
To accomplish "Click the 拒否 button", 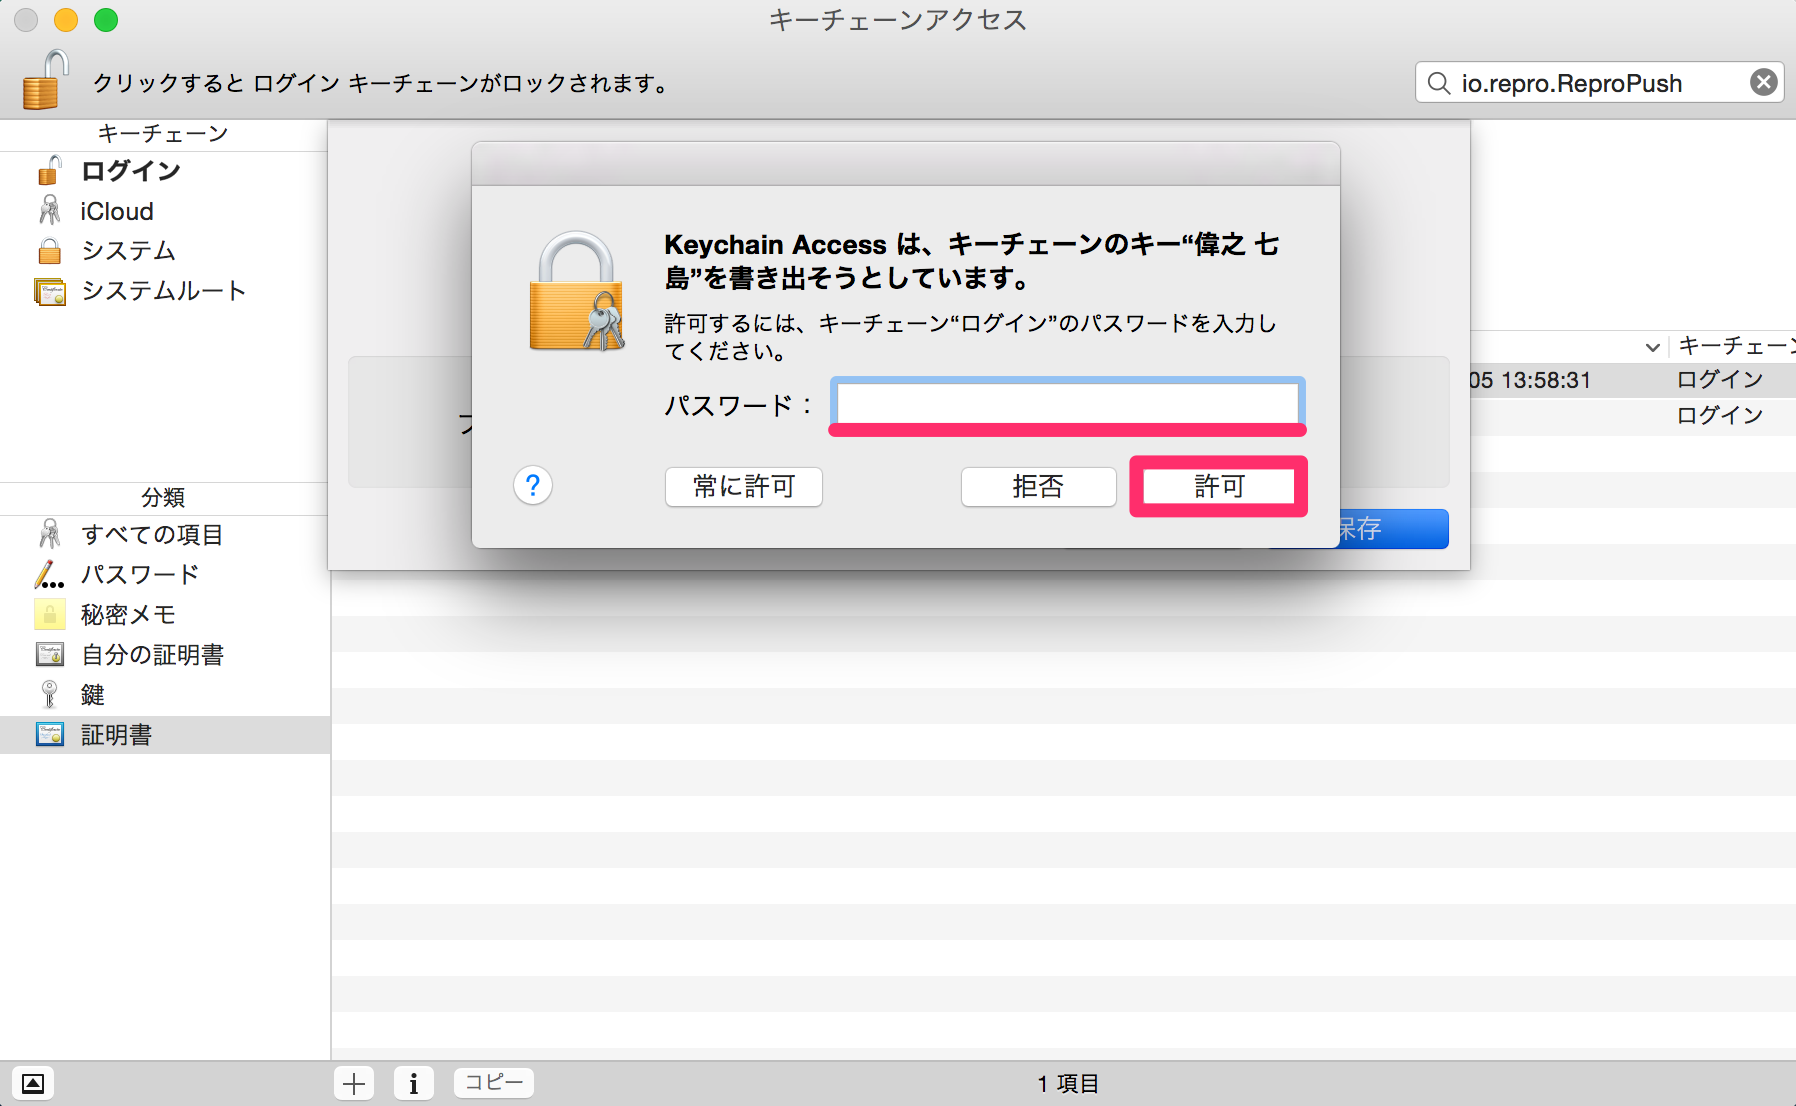I will point(1038,487).
